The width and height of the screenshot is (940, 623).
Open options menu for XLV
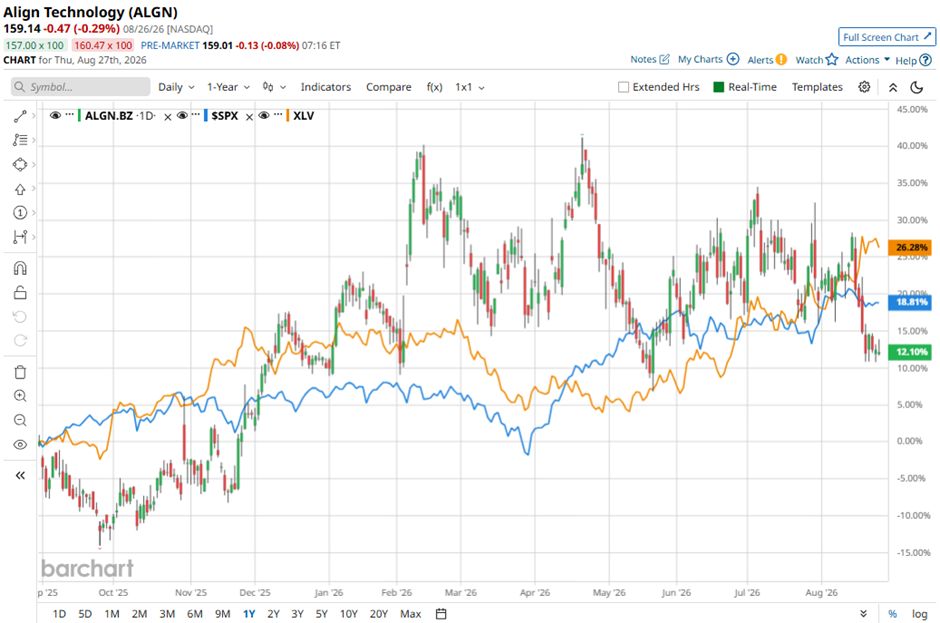[277, 115]
